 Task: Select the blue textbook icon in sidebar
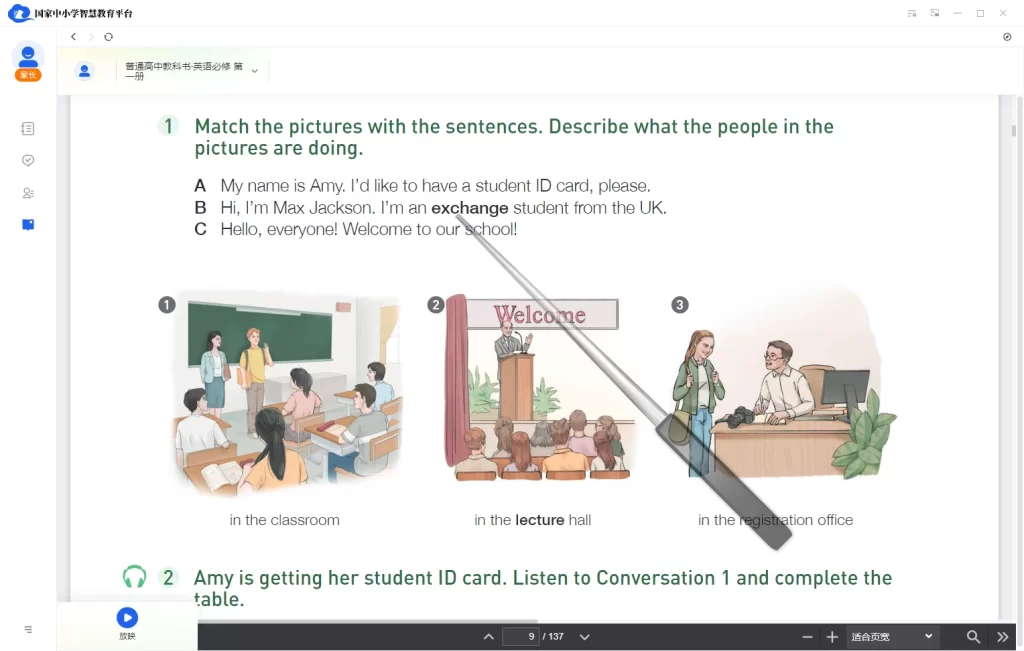tap(28, 225)
